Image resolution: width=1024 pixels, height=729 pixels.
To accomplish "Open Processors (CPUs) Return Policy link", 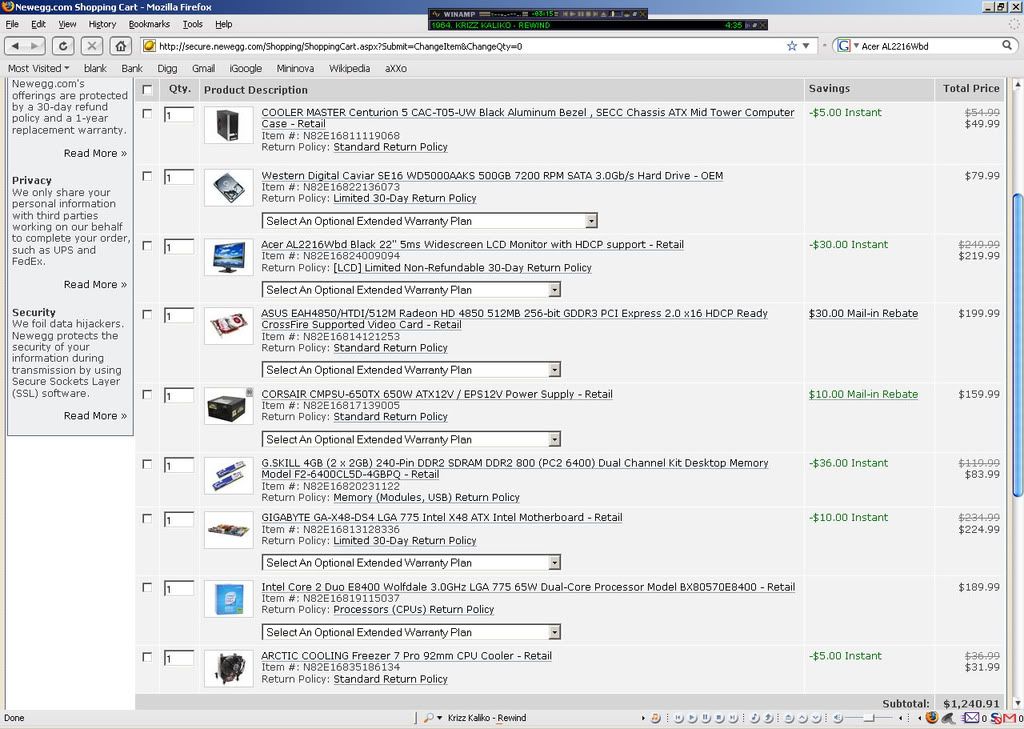I will pos(413,609).
